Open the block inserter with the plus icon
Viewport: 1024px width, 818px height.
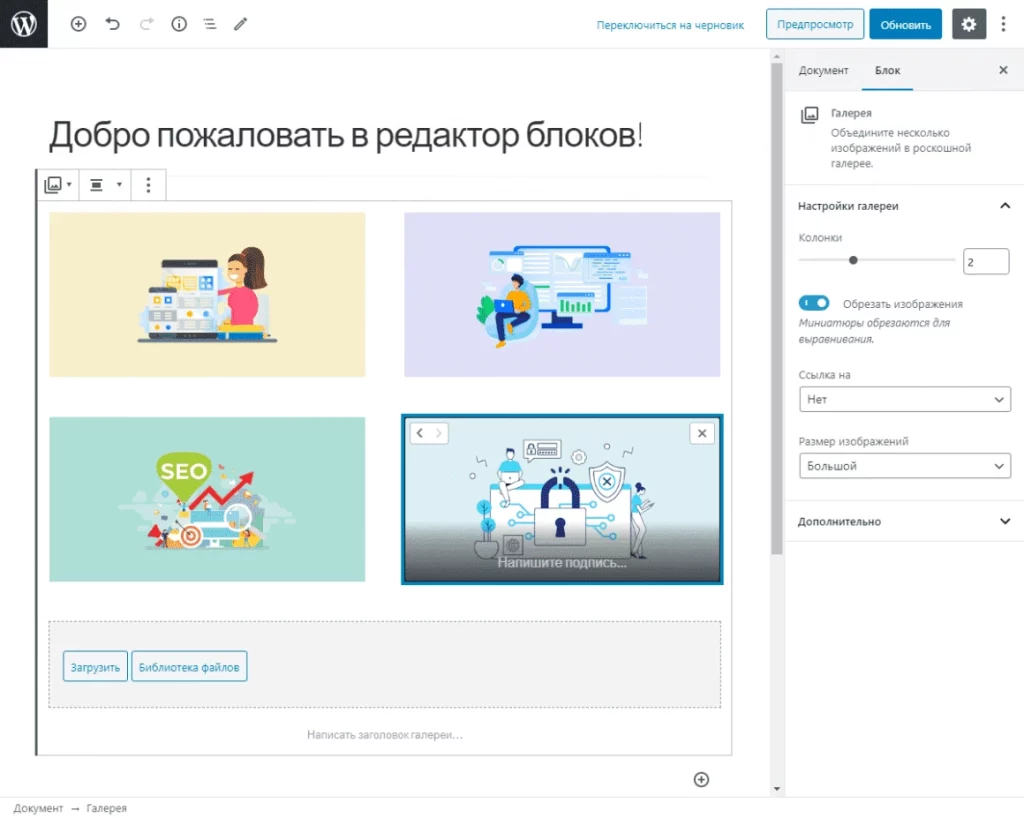click(x=78, y=24)
